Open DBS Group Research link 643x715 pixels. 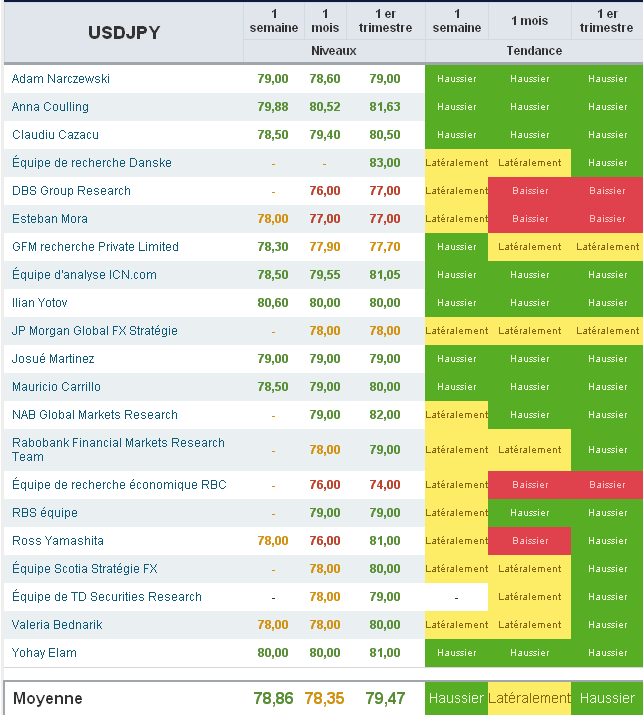[x=71, y=191]
